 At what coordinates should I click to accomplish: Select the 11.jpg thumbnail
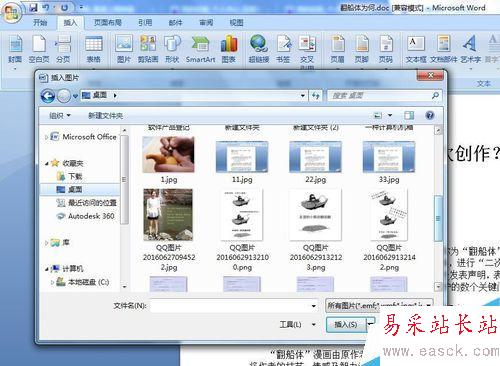click(242, 157)
